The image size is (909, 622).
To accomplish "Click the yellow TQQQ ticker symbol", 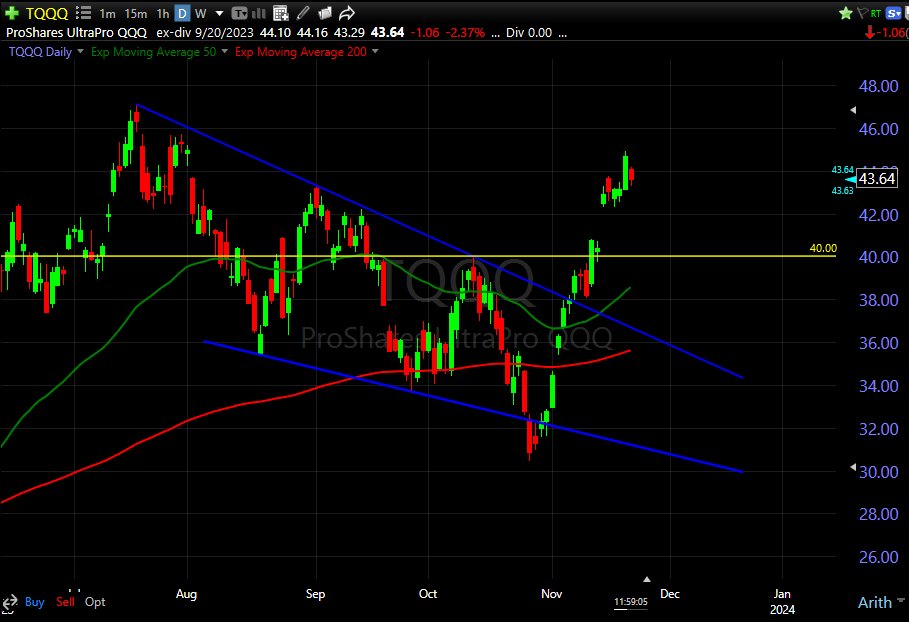I will [x=47, y=13].
